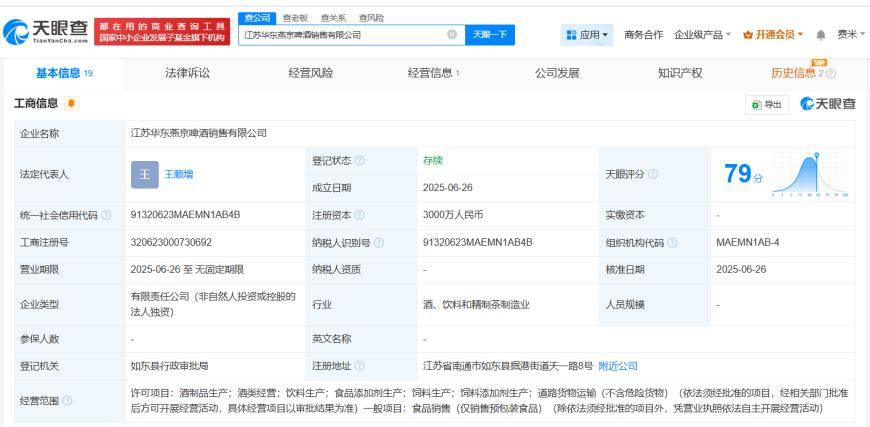Open help icon next to 注册资本

[x=360, y=215]
